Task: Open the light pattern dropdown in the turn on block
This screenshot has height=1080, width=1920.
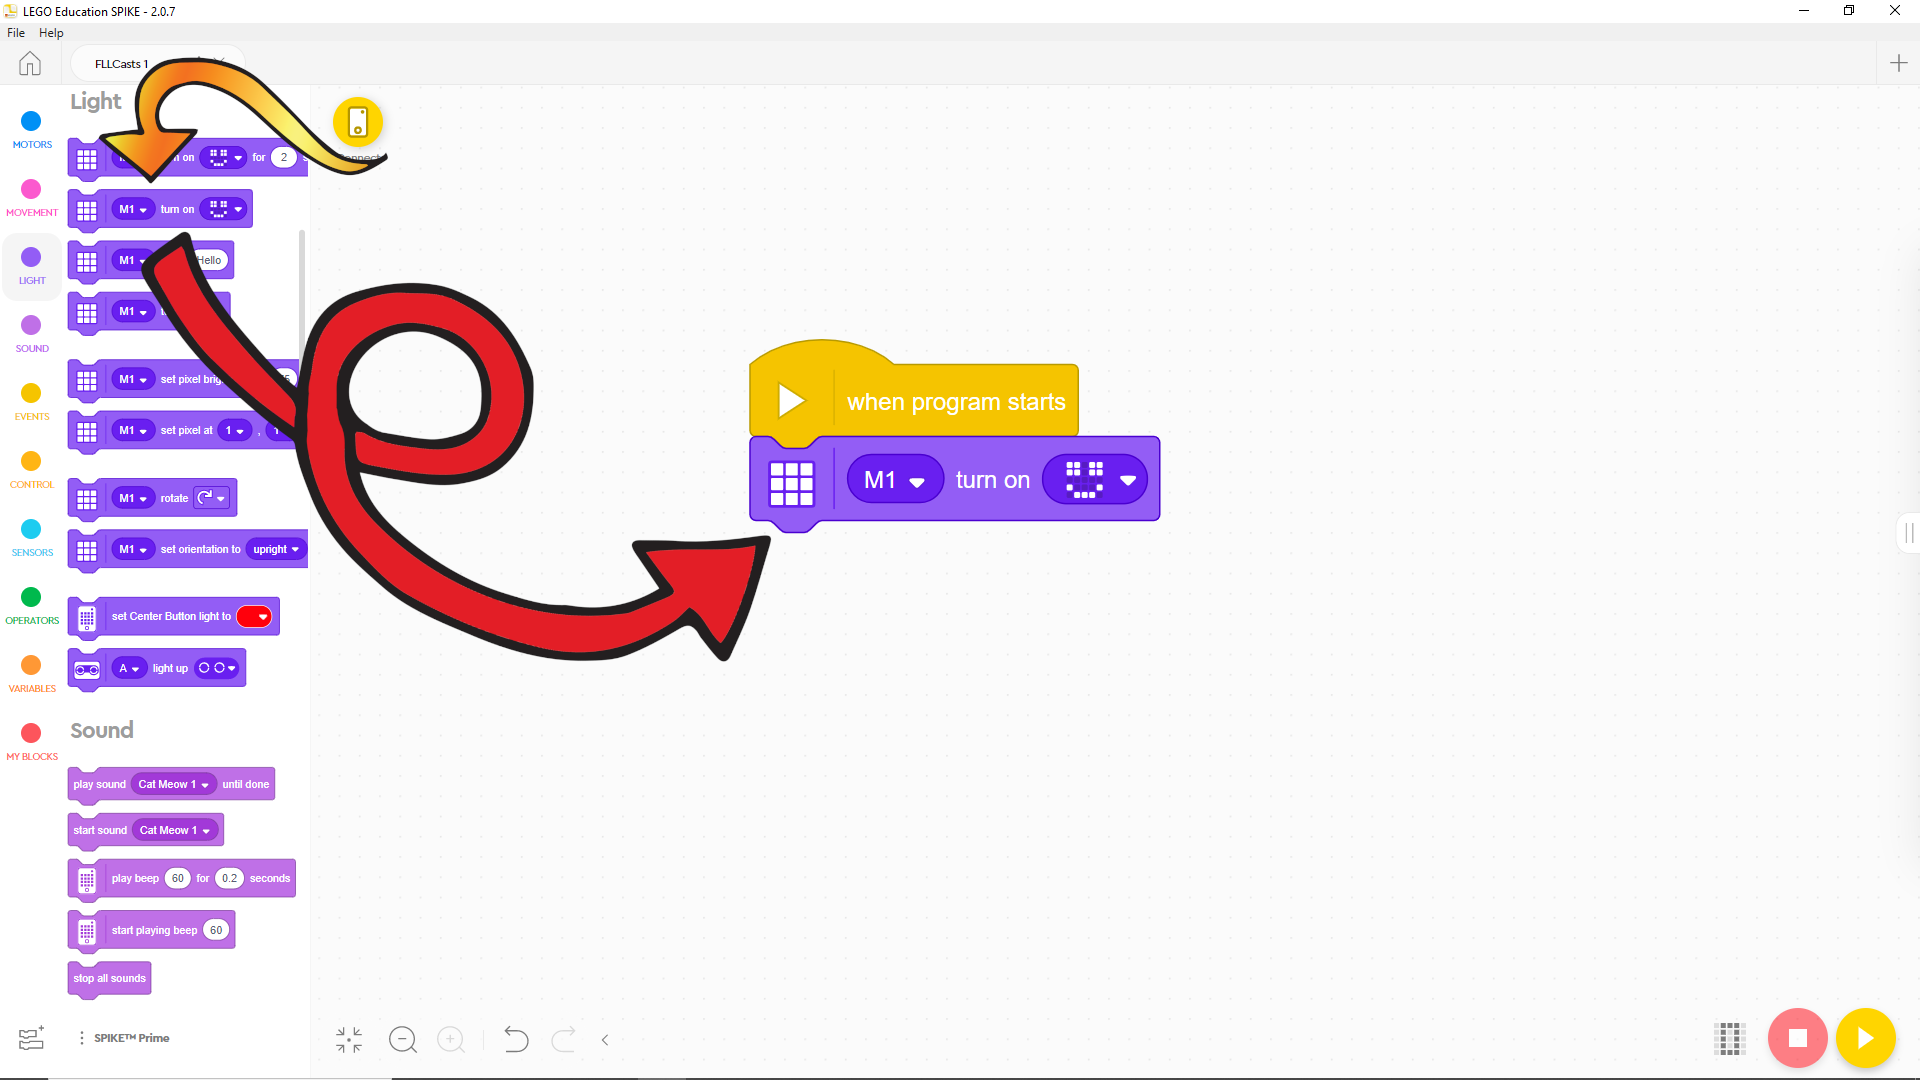Action: tap(1094, 479)
